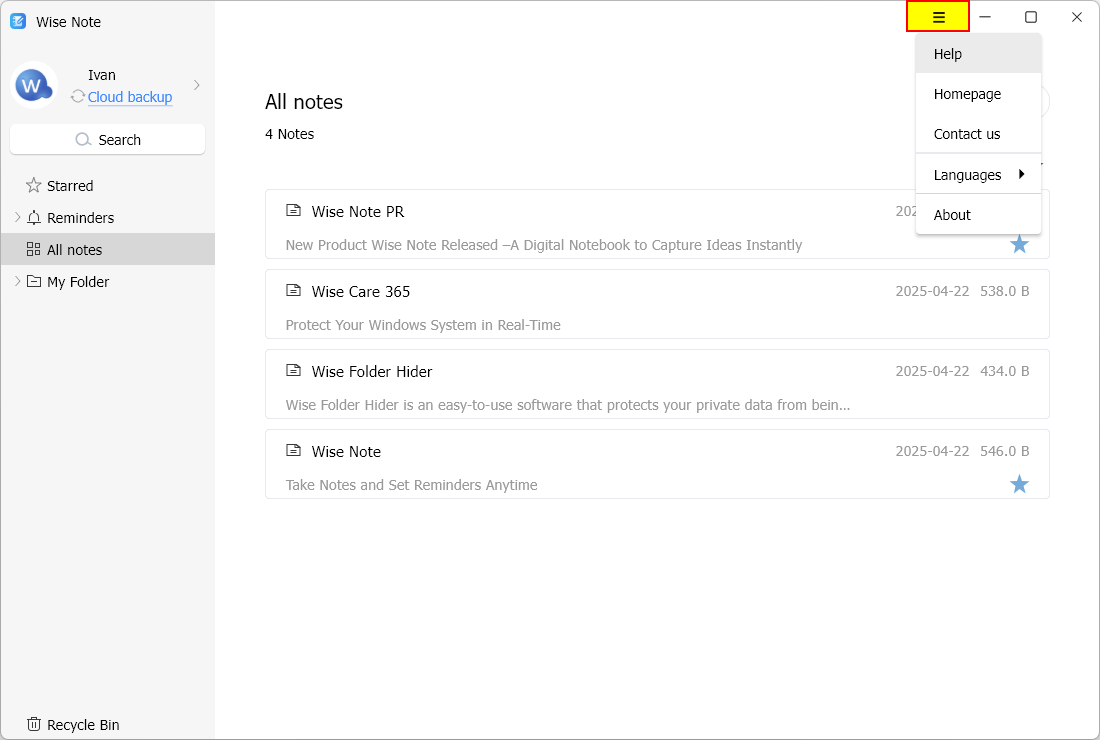
Task: Open the Wise Care 365 note
Action: click(x=657, y=304)
